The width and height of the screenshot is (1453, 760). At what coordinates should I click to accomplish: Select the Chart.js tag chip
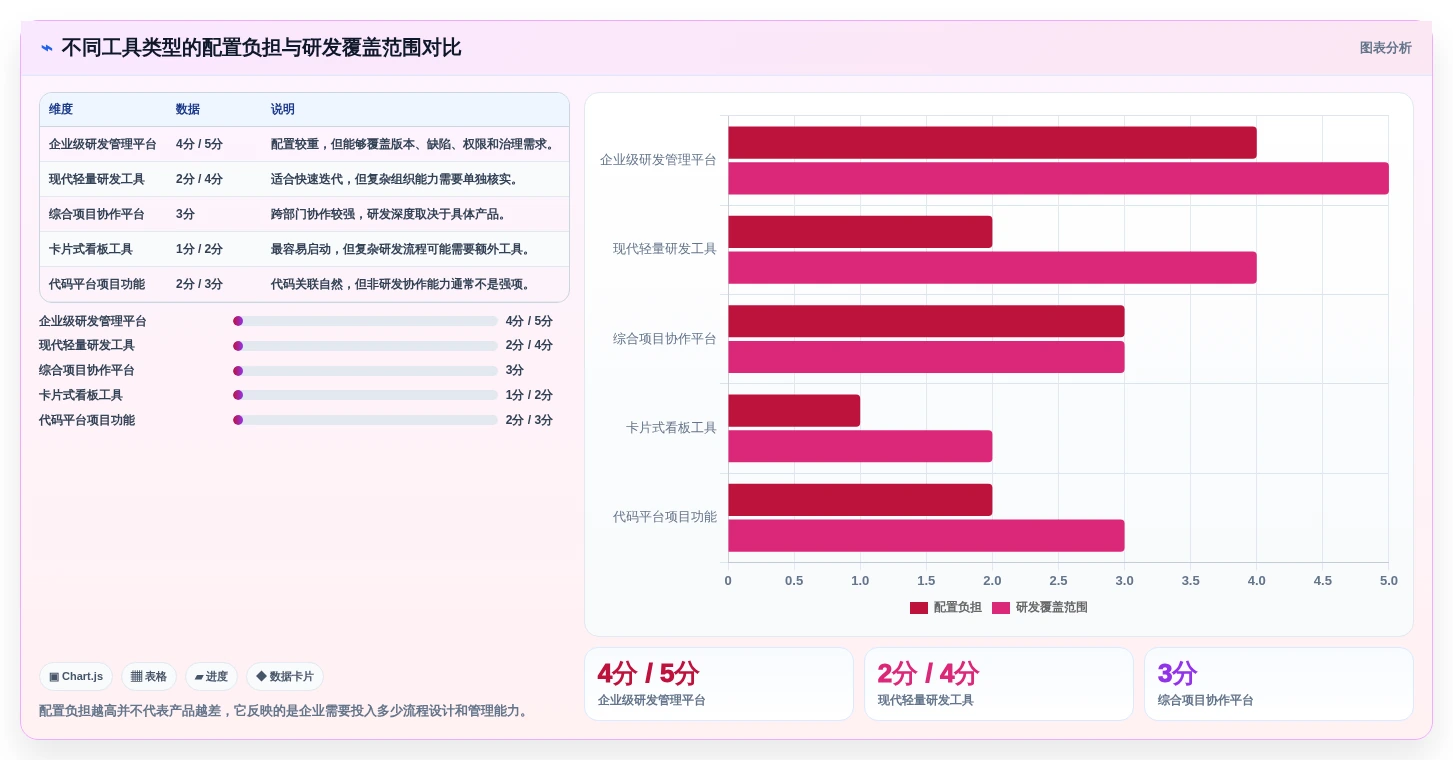coord(76,677)
